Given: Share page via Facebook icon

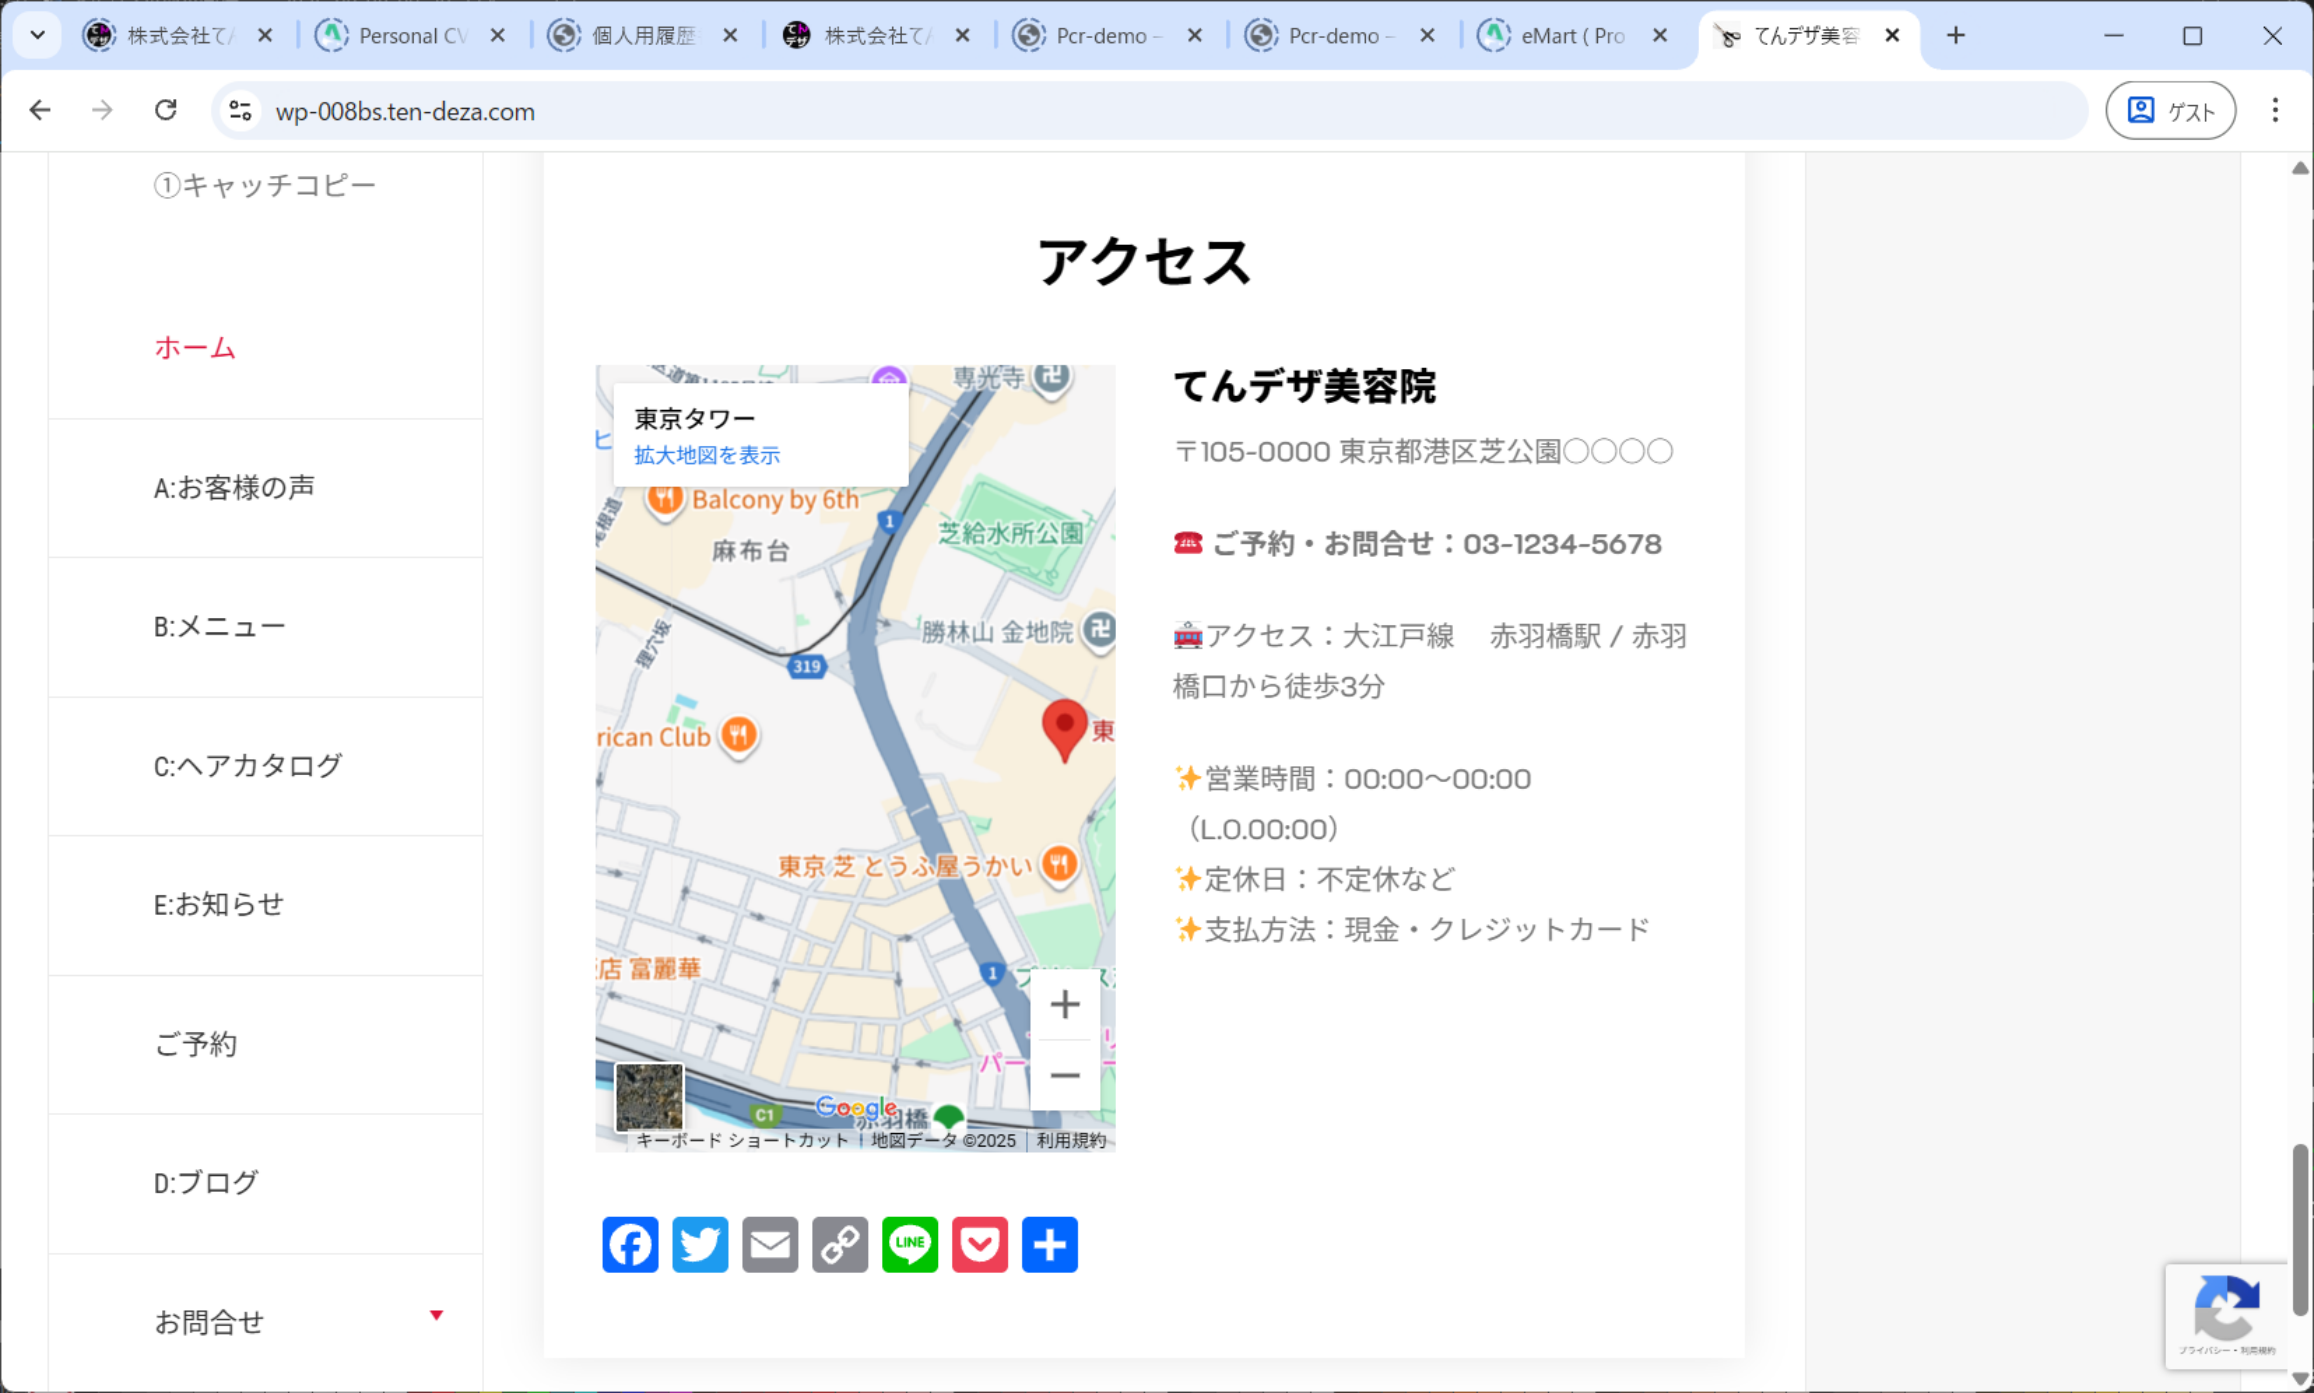Looking at the screenshot, I should coord(630,1245).
